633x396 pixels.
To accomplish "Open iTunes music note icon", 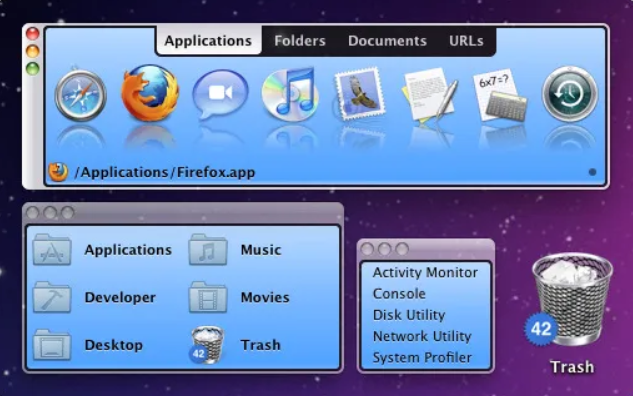I will click(290, 94).
